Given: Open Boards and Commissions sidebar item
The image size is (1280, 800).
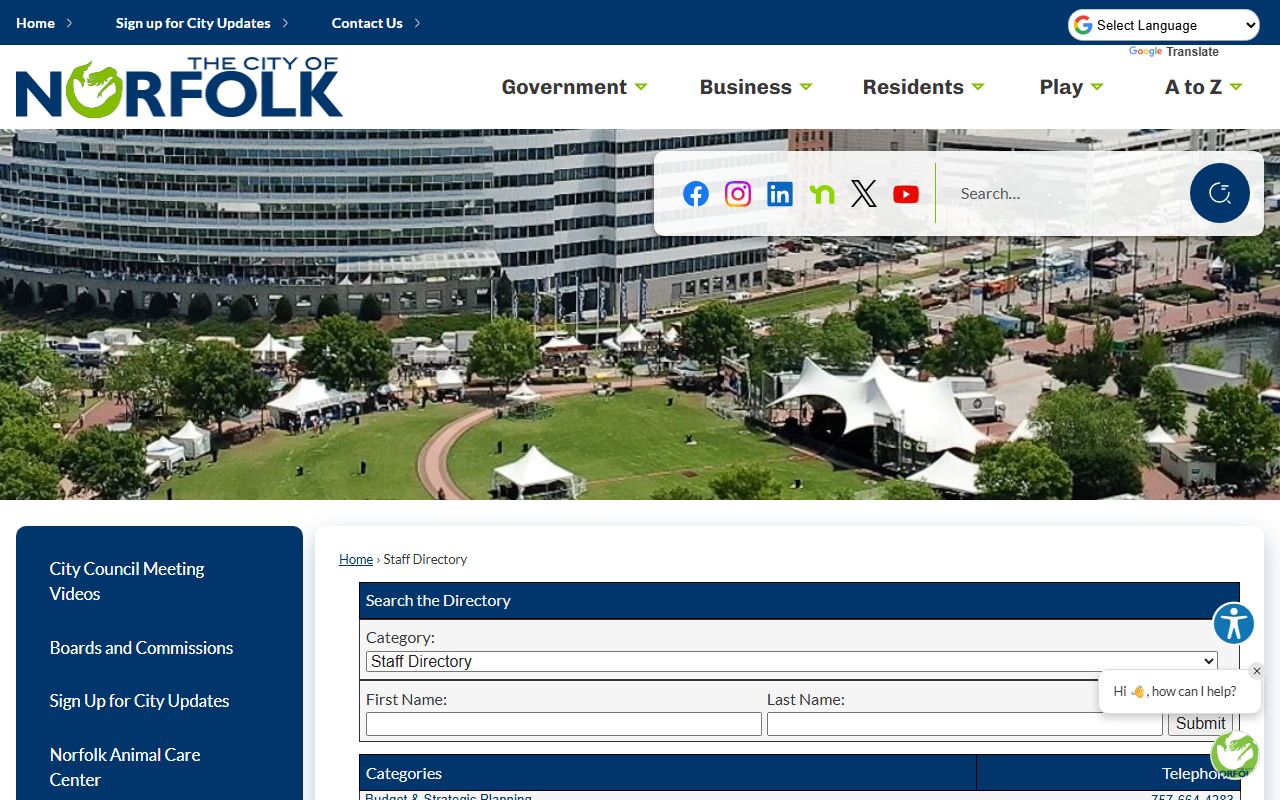Looking at the screenshot, I should tap(141, 648).
